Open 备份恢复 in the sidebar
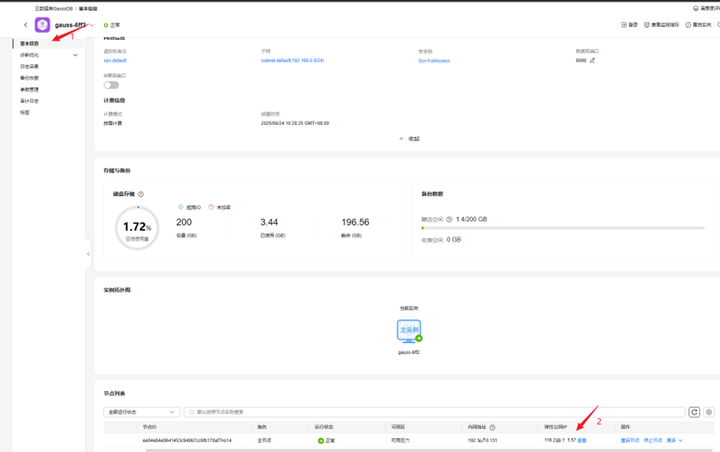Viewport: 720px width, 452px height. coord(29,78)
